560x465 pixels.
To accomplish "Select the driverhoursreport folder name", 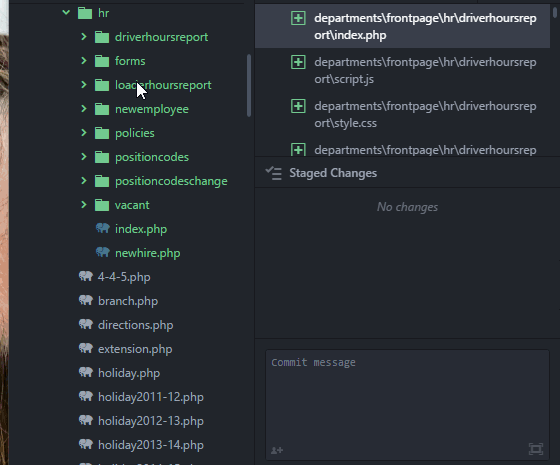I will 161,37.
